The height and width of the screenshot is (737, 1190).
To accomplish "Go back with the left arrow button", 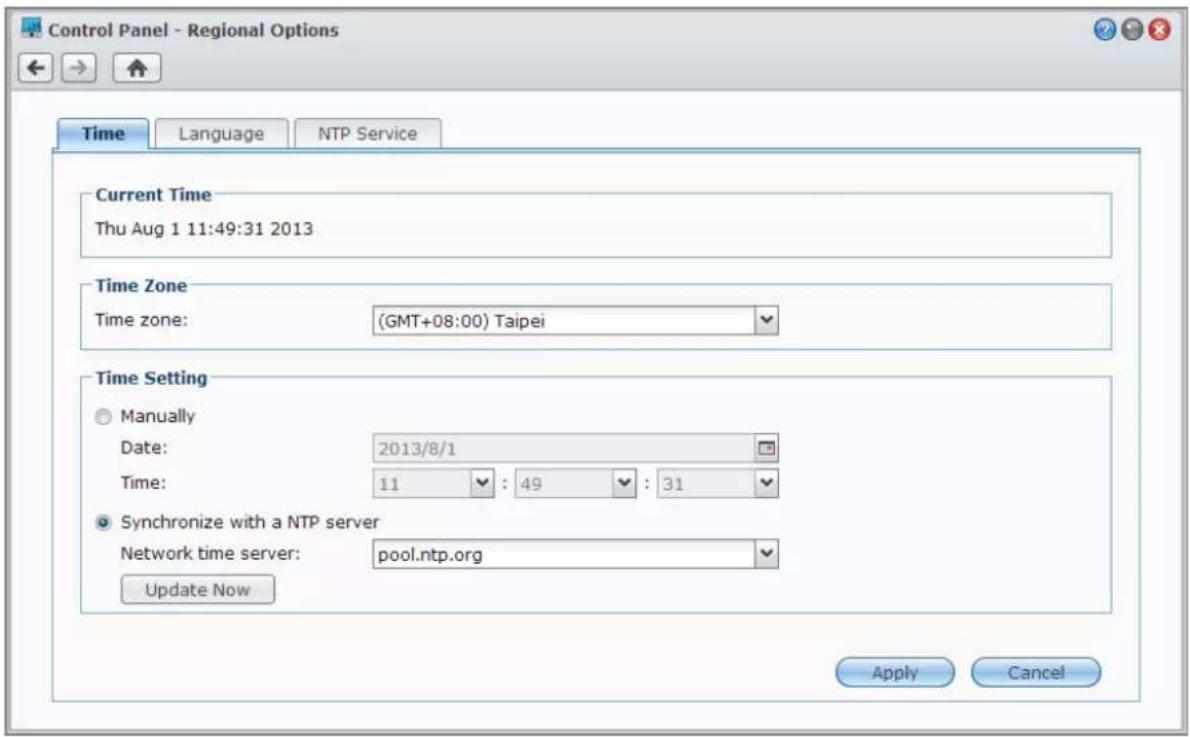I will pyautogui.click(x=36, y=68).
